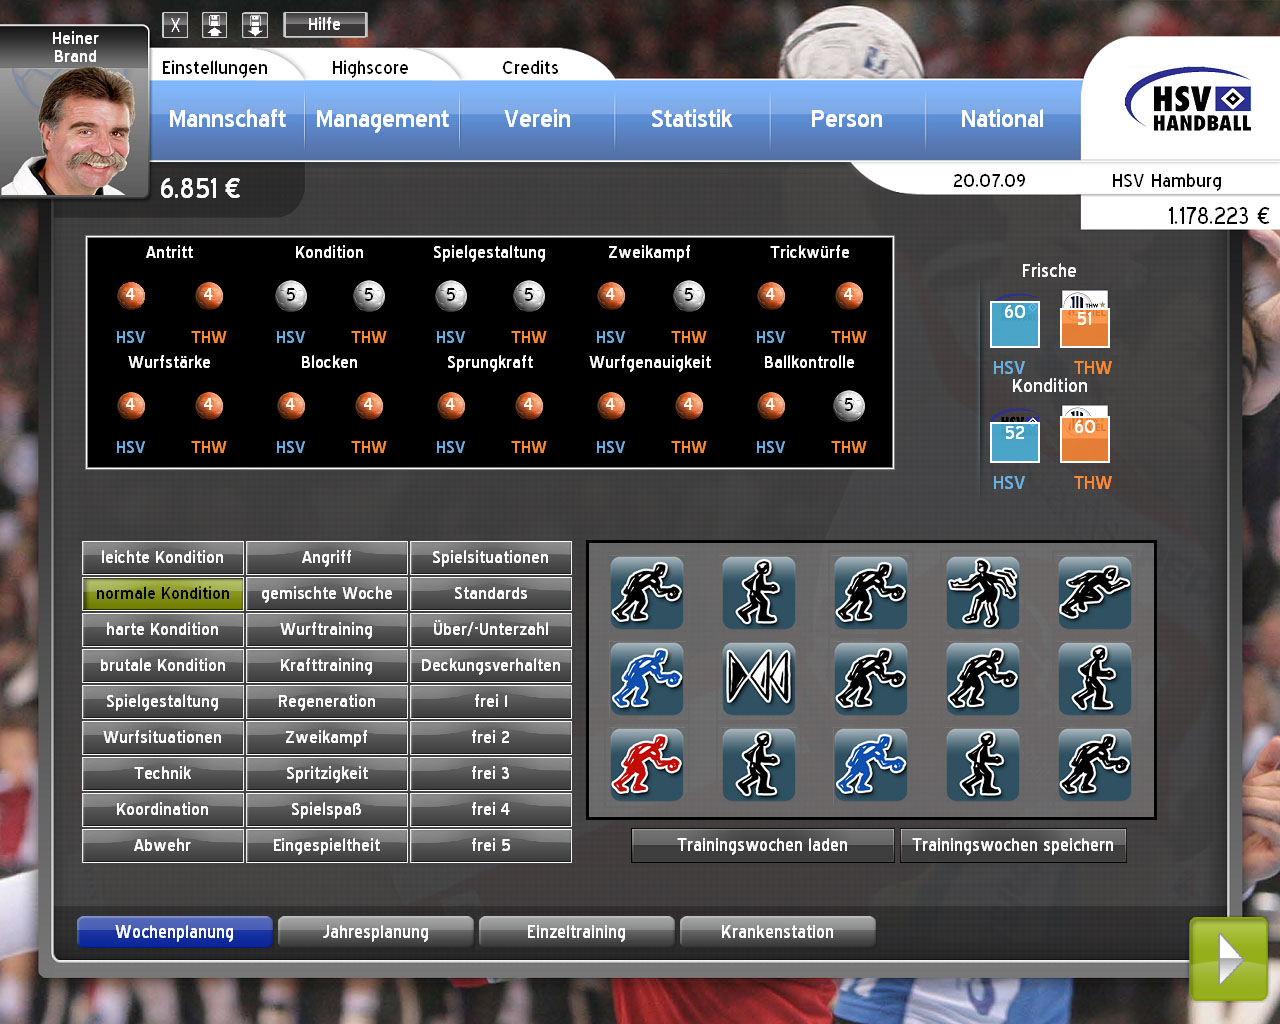The height and width of the screenshot is (1024, 1280).
Task: Click the red player training icon
Action: tap(647, 765)
